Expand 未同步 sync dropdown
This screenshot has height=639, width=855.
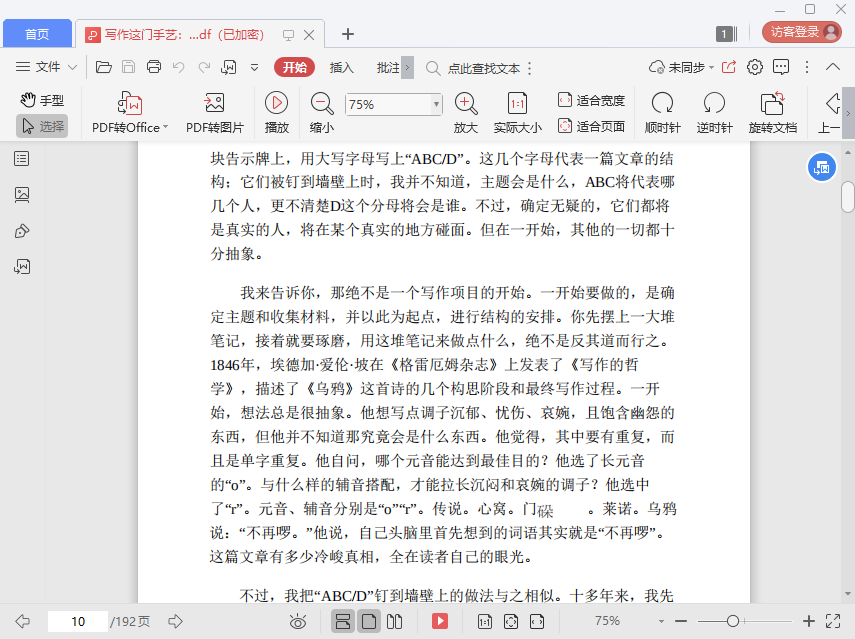point(711,68)
